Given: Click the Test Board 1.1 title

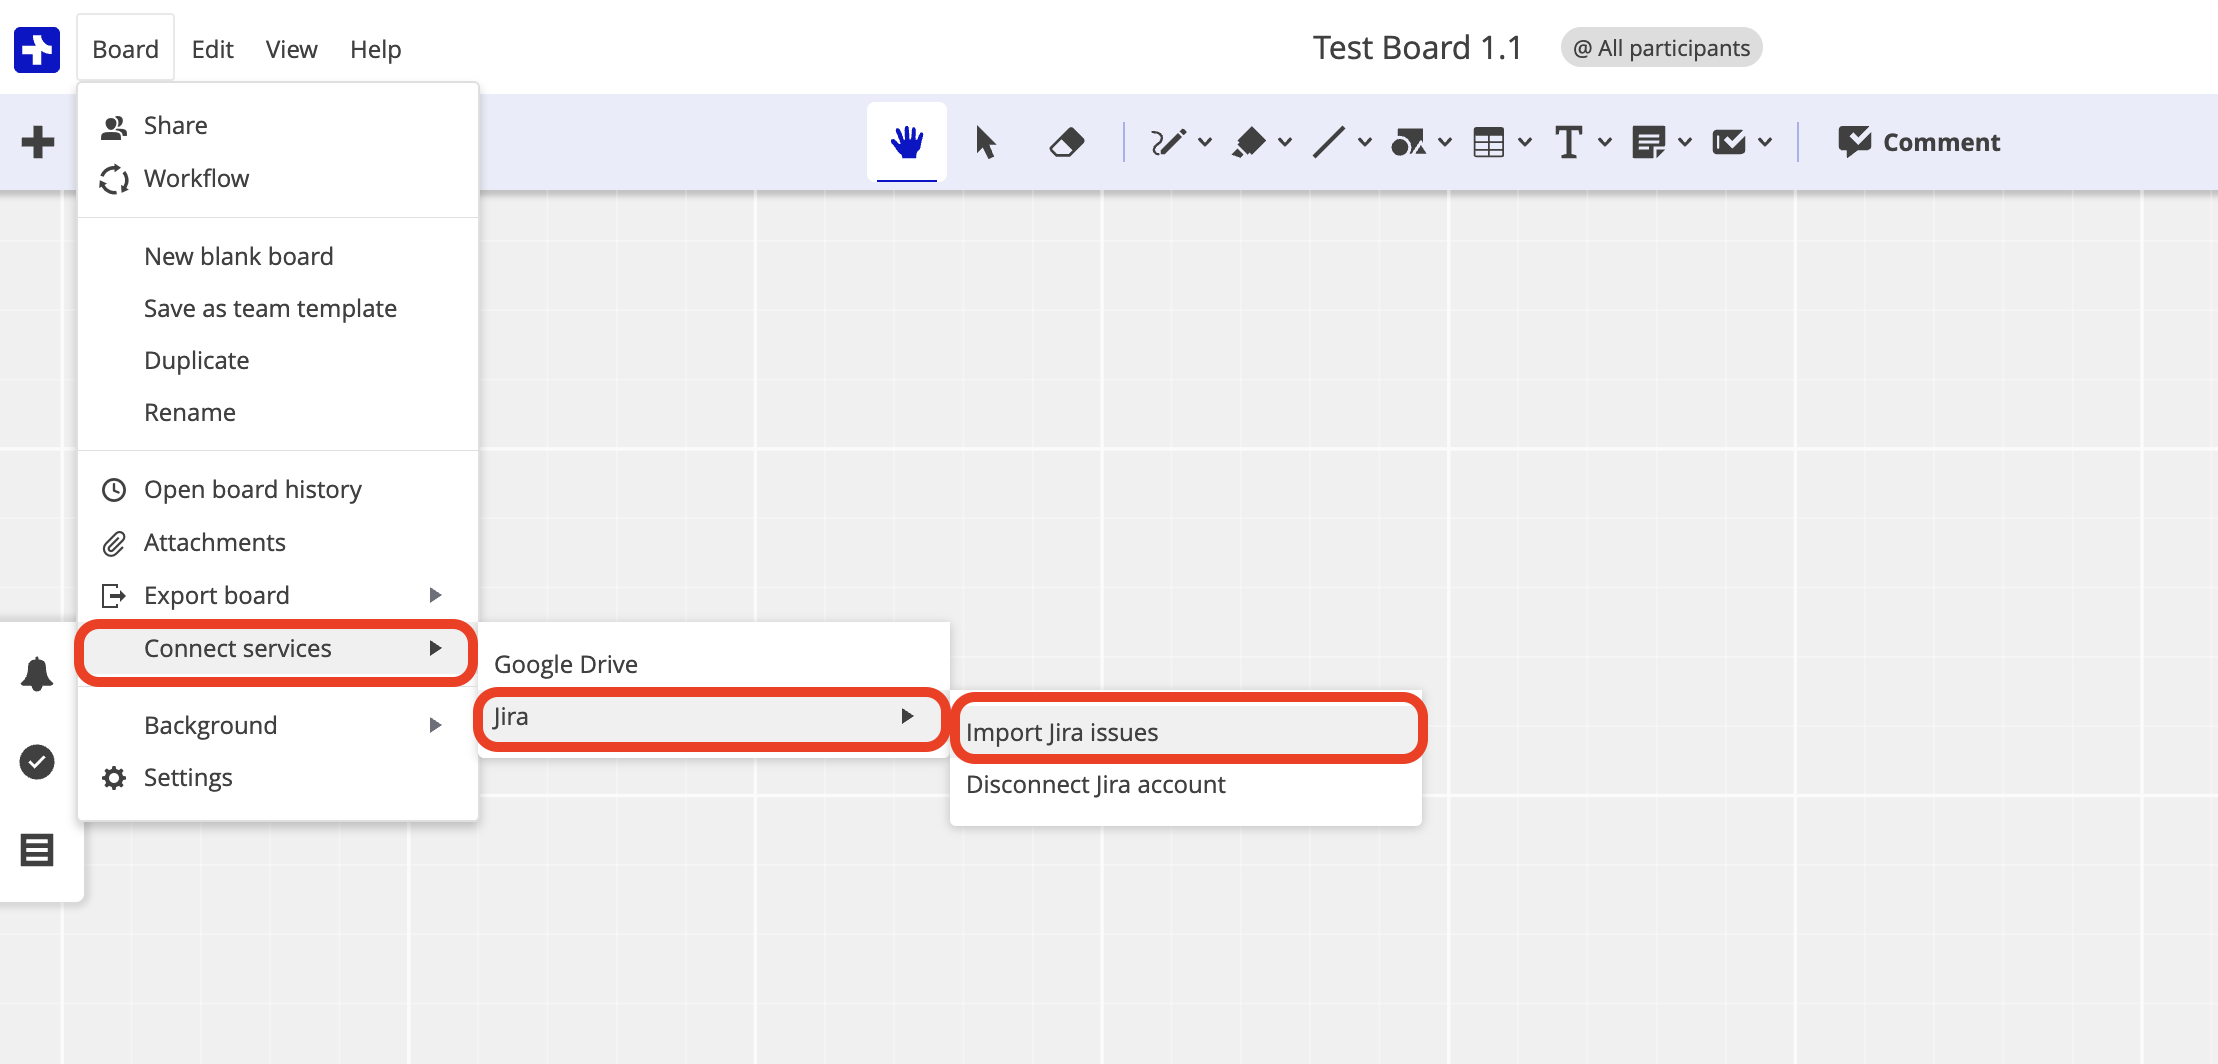Looking at the screenshot, I should coord(1417,48).
